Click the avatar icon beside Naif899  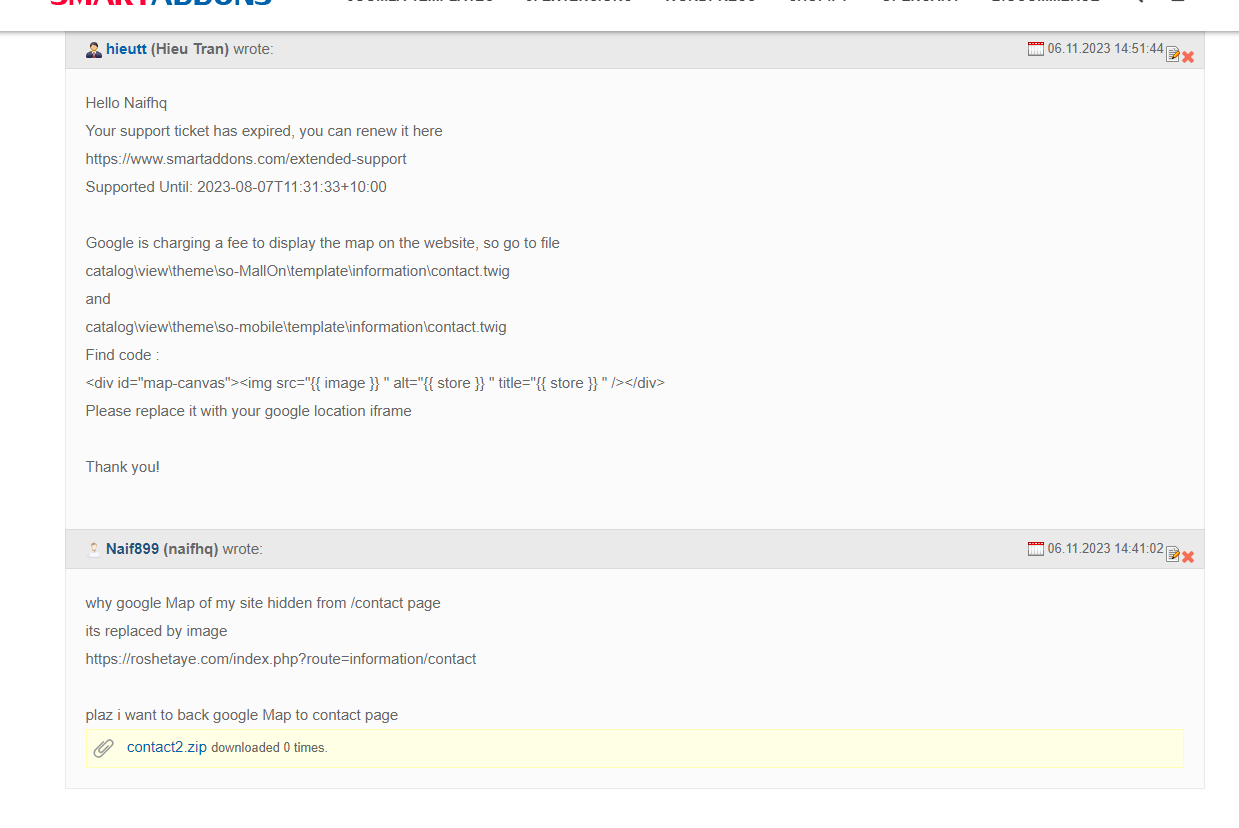pyautogui.click(x=94, y=549)
